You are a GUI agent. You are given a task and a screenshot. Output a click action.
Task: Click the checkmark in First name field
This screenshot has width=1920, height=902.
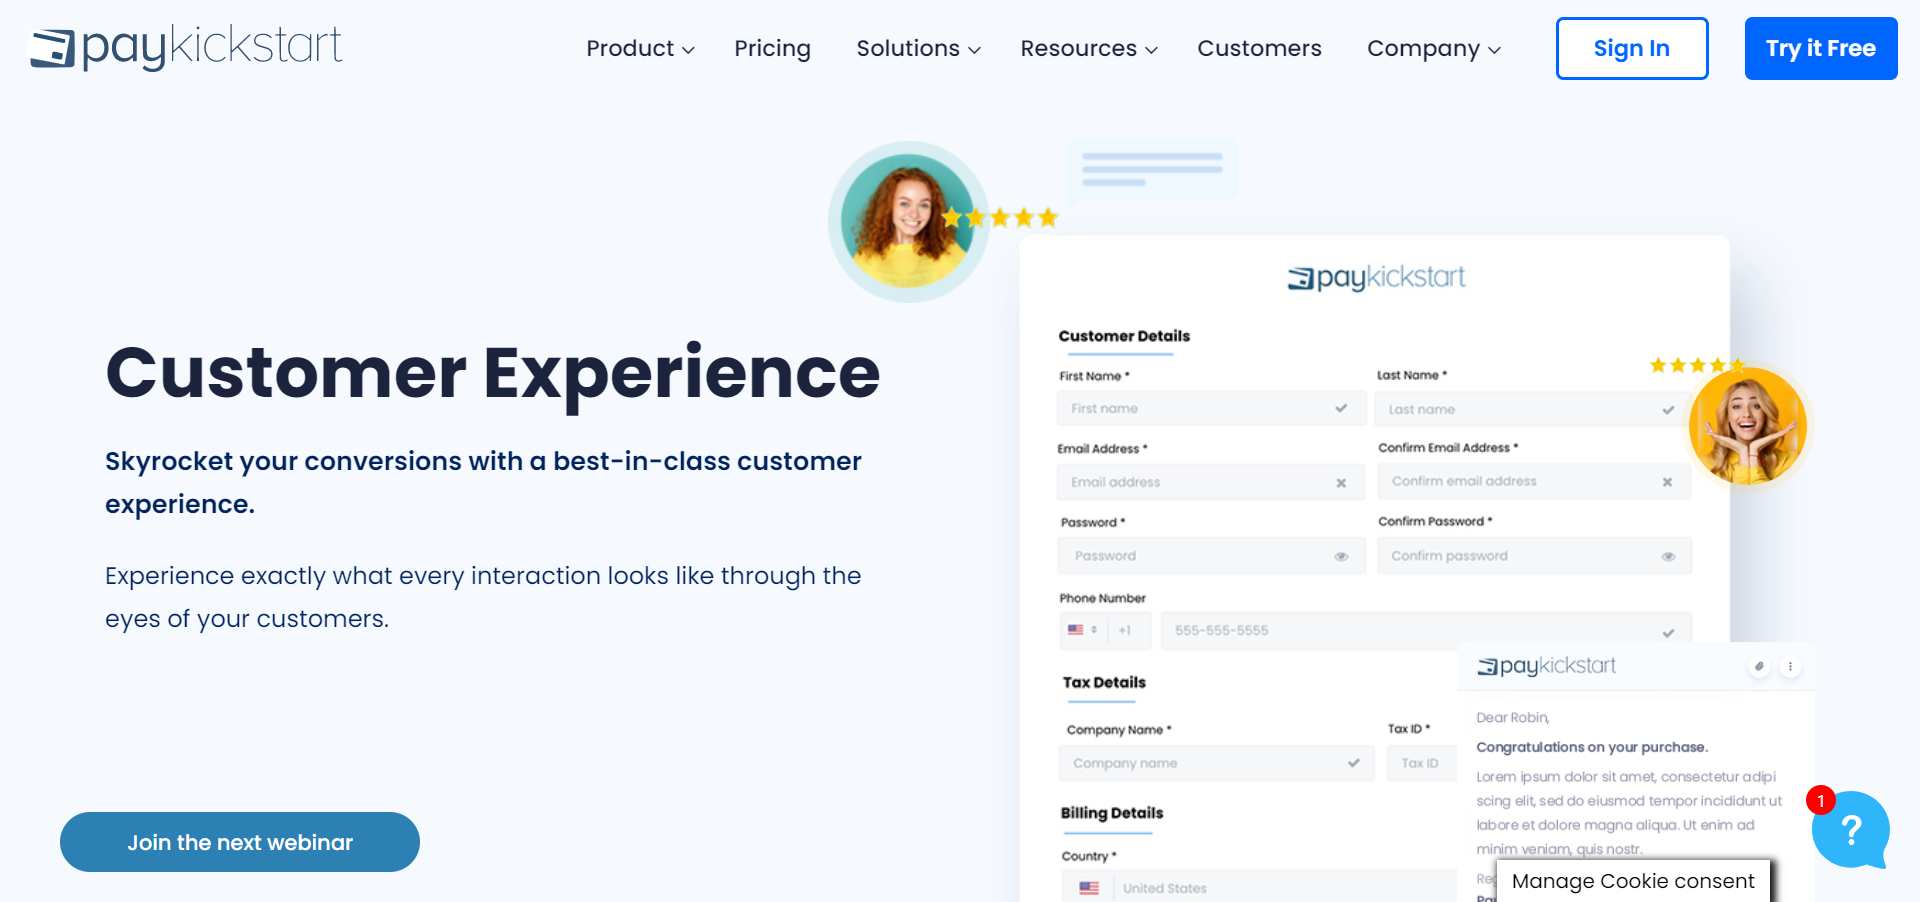(1341, 408)
